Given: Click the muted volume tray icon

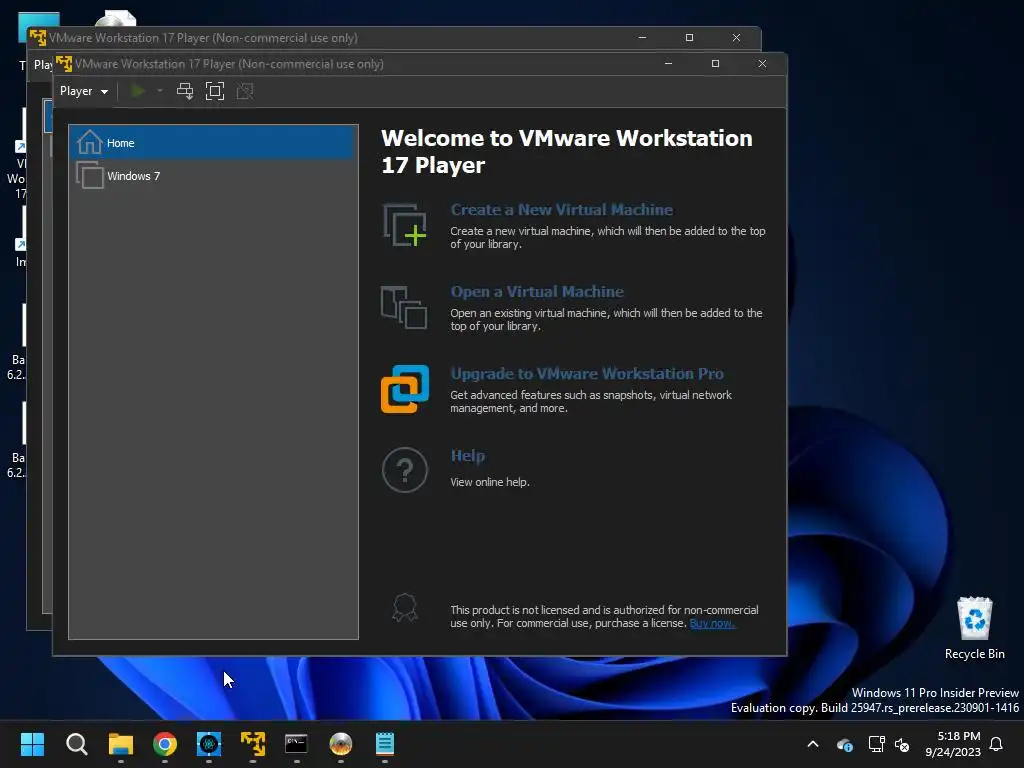Looking at the screenshot, I should (902, 744).
